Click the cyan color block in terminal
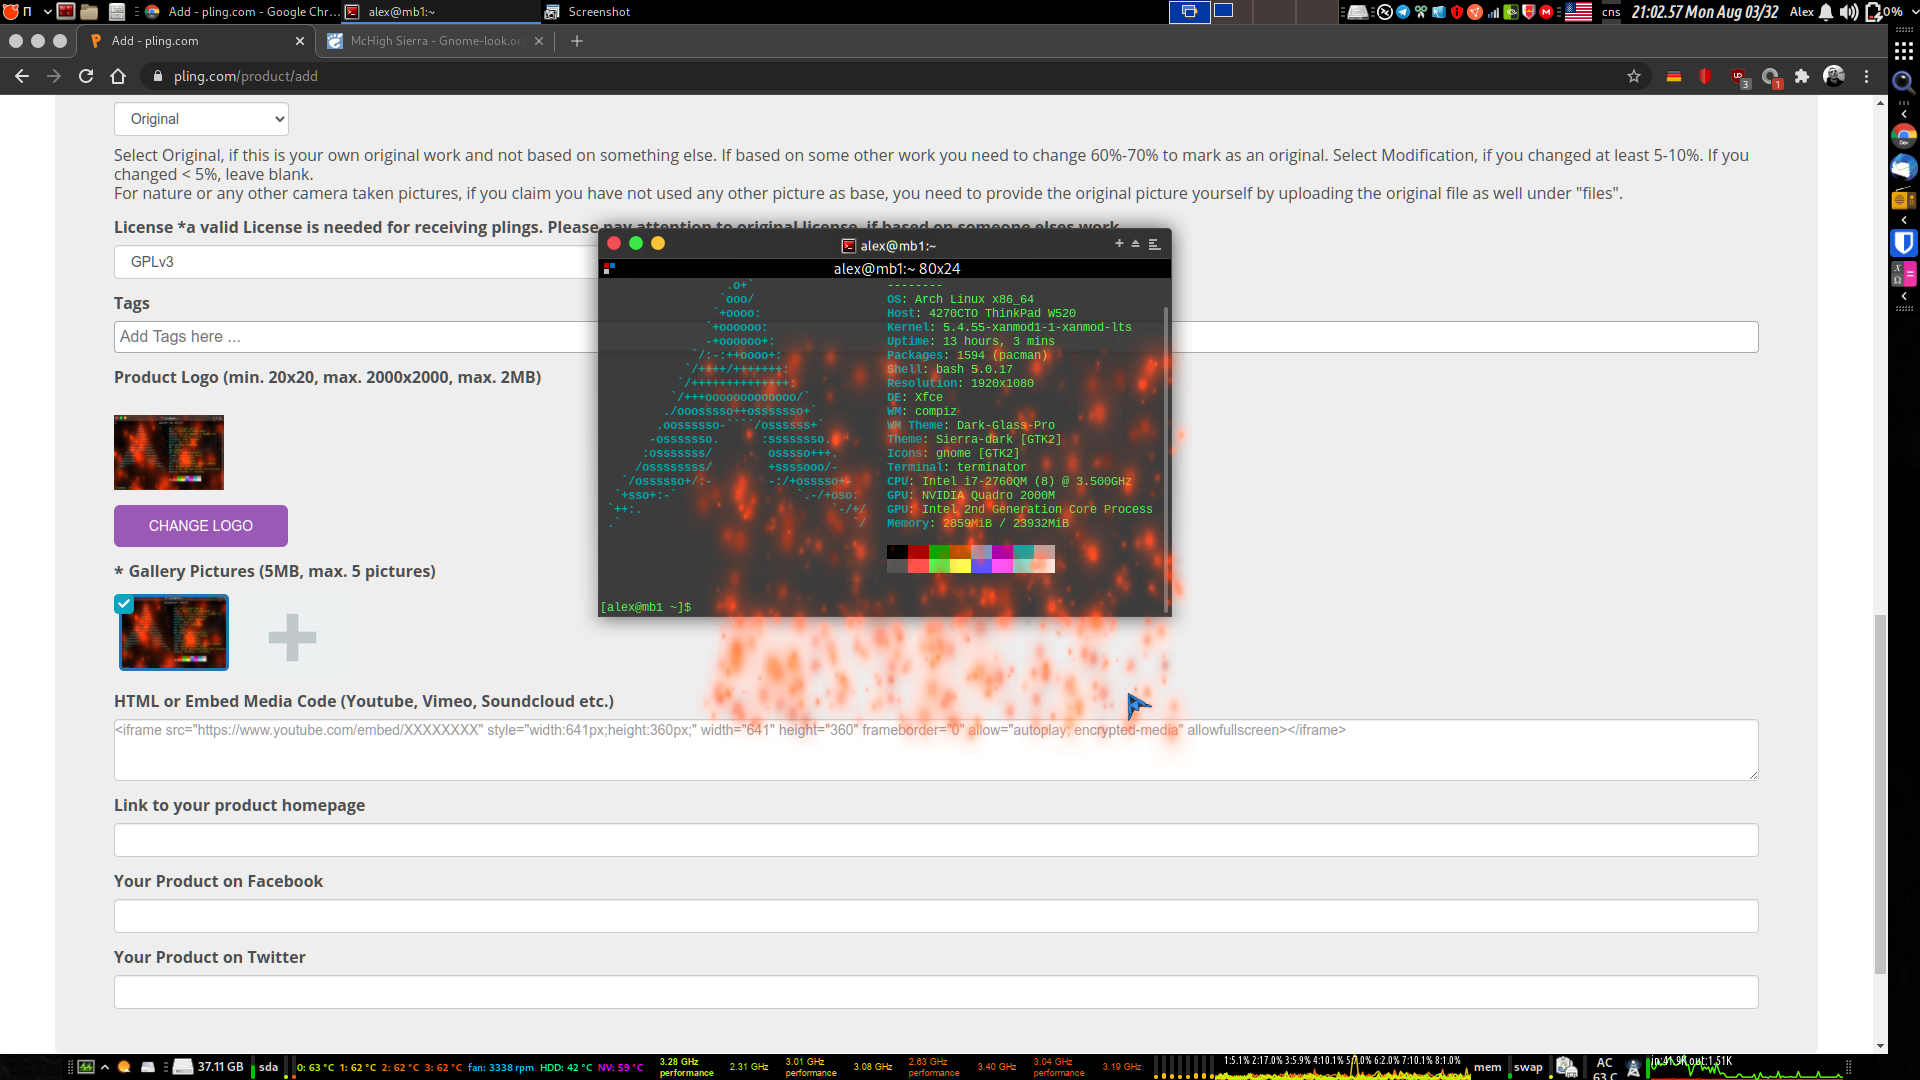 point(1023,552)
